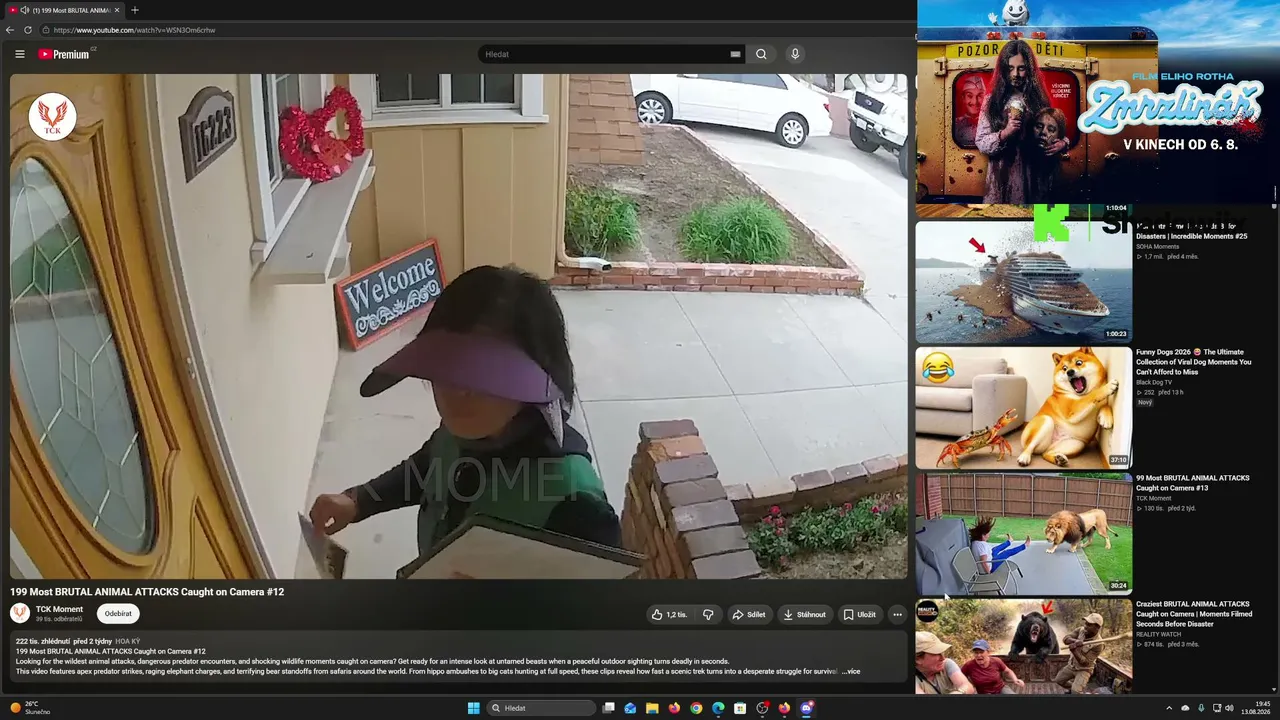Image resolution: width=1280 pixels, height=720 pixels.
Task: Start voice search with the microphone
Action: 795,54
